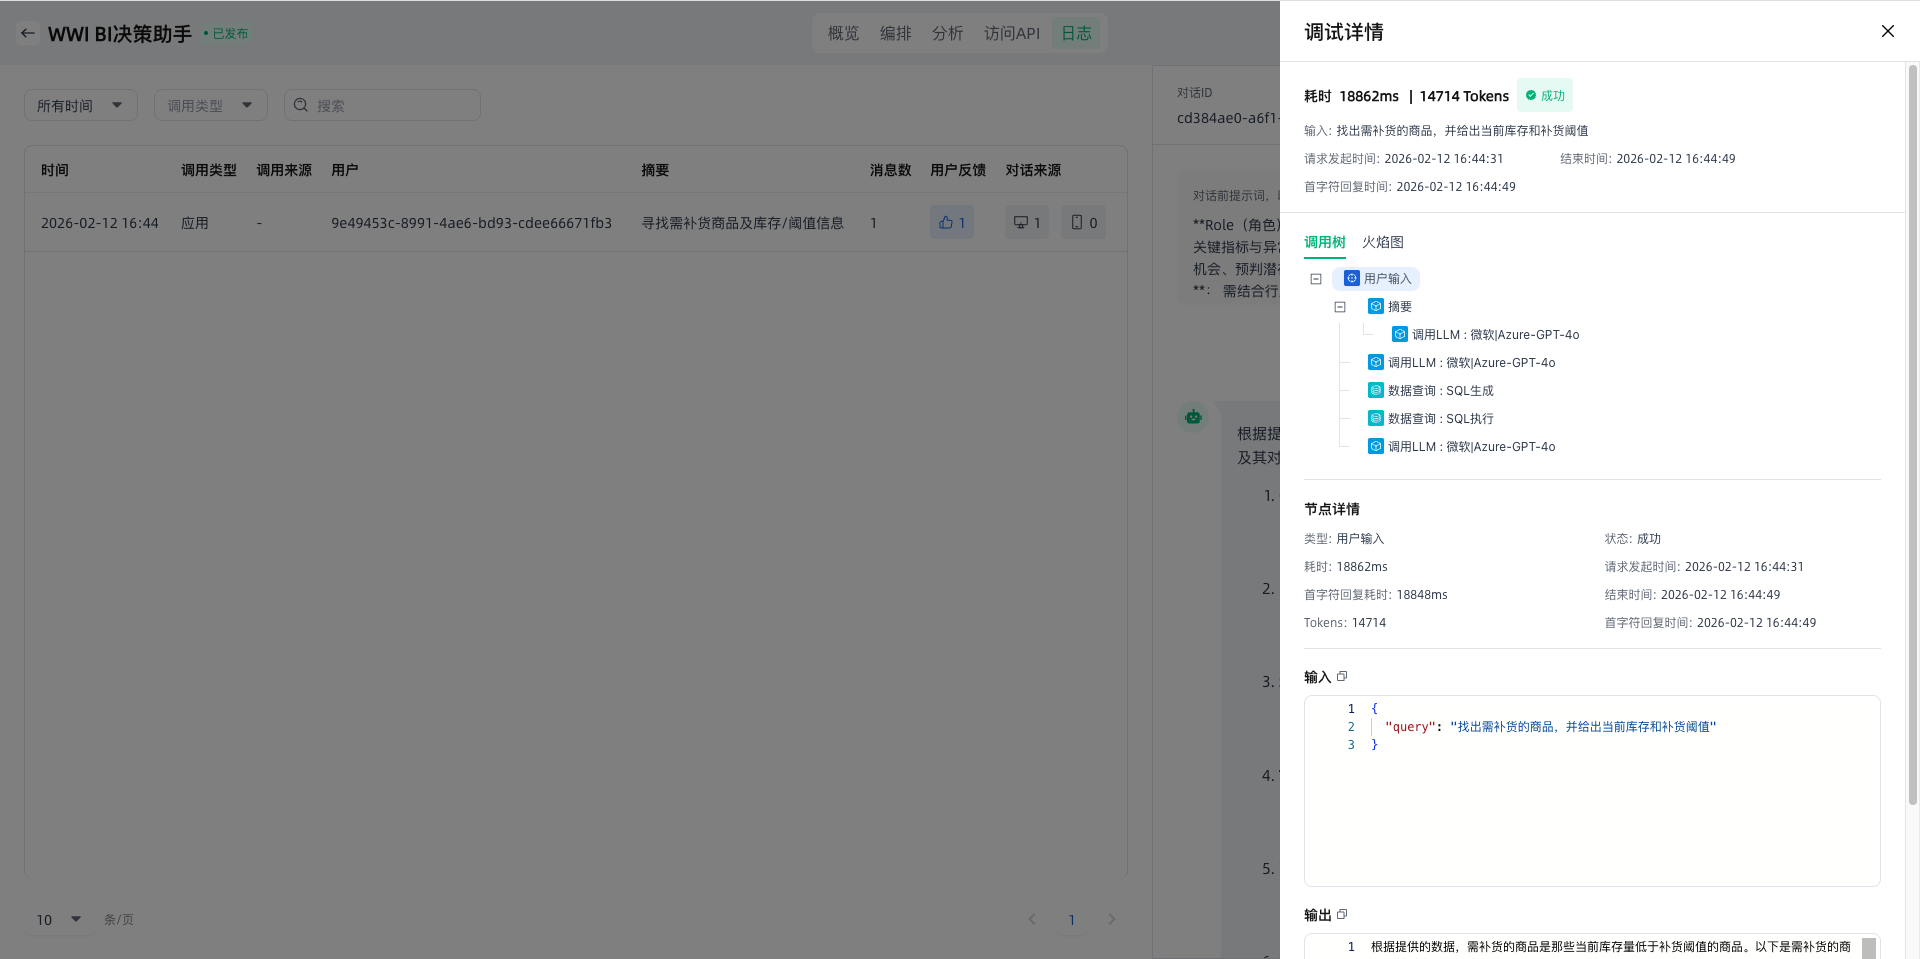The width and height of the screenshot is (1920, 959).
Task: Click the back arrow beside WWI BI决策助手
Action: [x=28, y=33]
